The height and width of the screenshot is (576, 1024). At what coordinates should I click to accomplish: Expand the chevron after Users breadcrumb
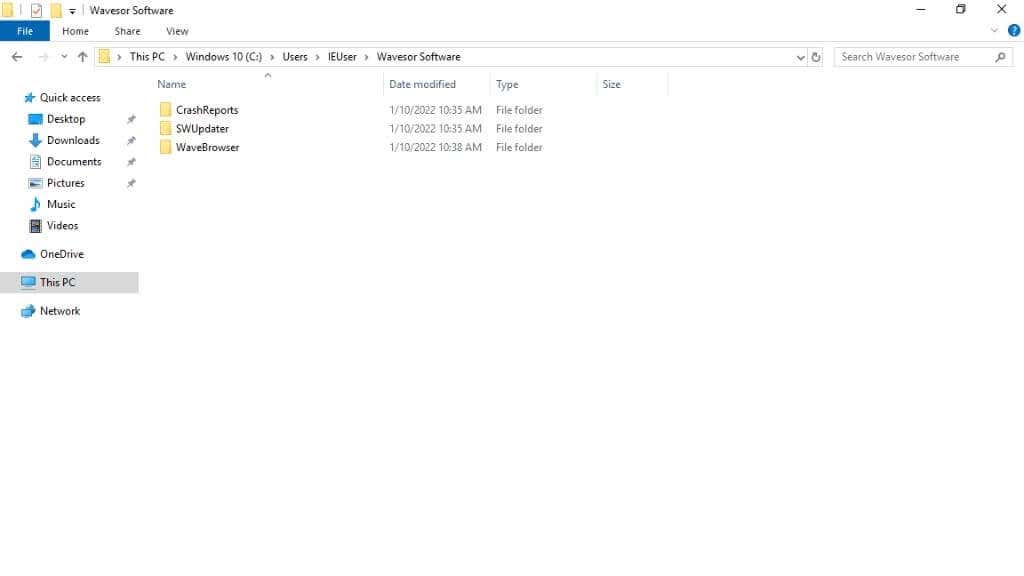pyautogui.click(x=317, y=57)
